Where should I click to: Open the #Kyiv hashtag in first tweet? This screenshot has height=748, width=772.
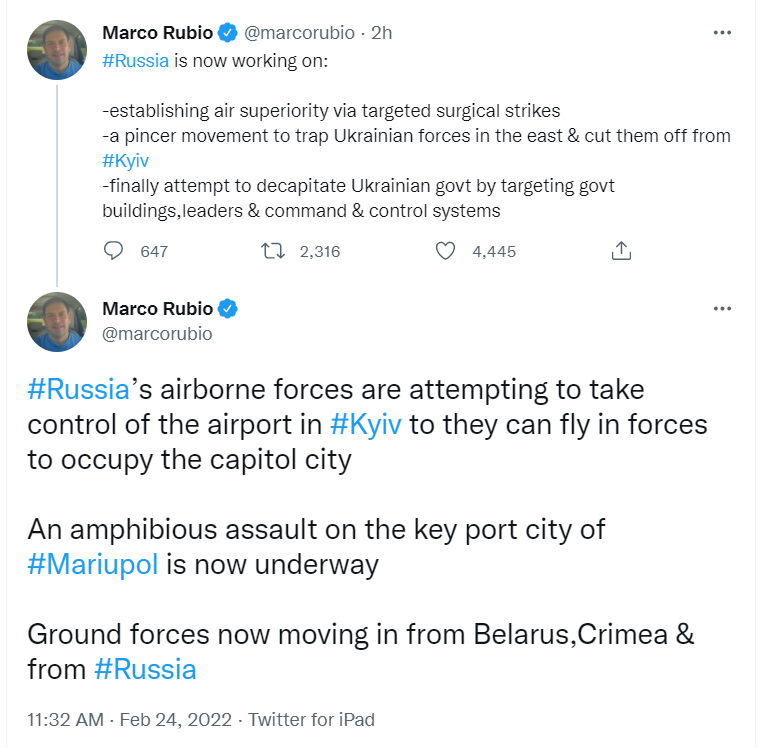125,160
